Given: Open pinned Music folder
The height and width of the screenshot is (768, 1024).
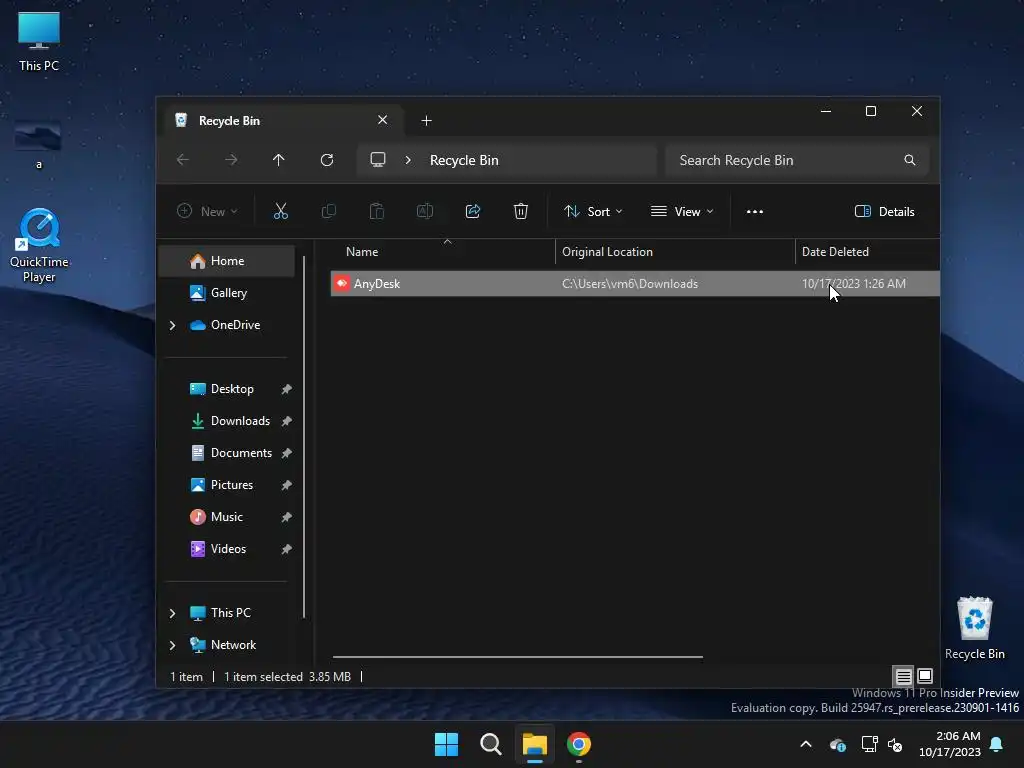Looking at the screenshot, I should (x=226, y=517).
